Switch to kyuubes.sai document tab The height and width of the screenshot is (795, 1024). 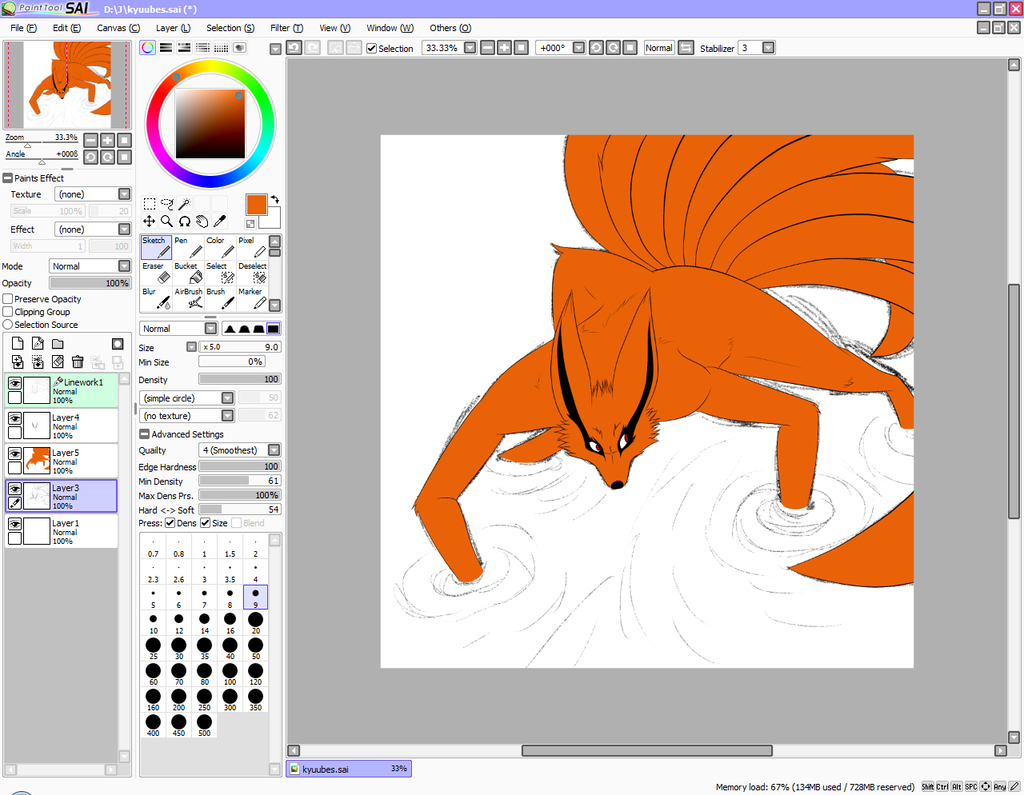point(349,769)
